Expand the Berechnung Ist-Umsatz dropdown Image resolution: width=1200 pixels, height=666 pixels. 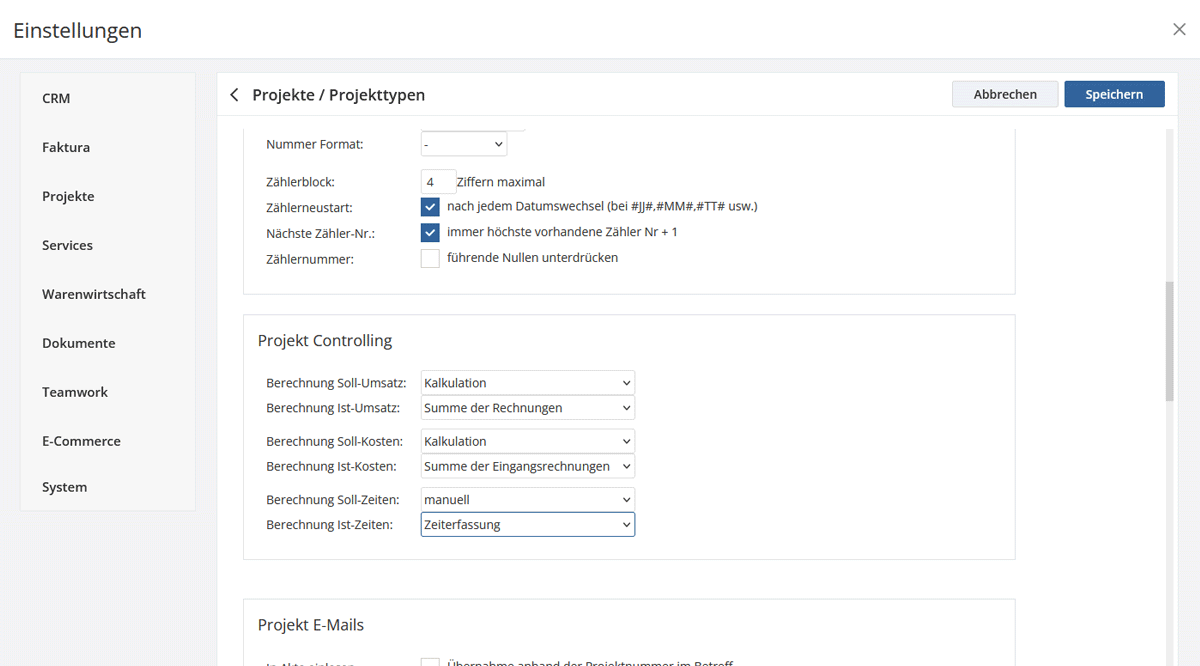tap(527, 408)
